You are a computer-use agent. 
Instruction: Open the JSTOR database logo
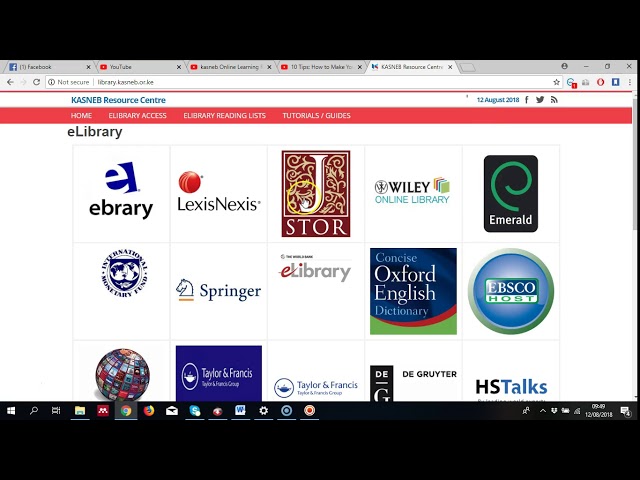(x=316, y=193)
